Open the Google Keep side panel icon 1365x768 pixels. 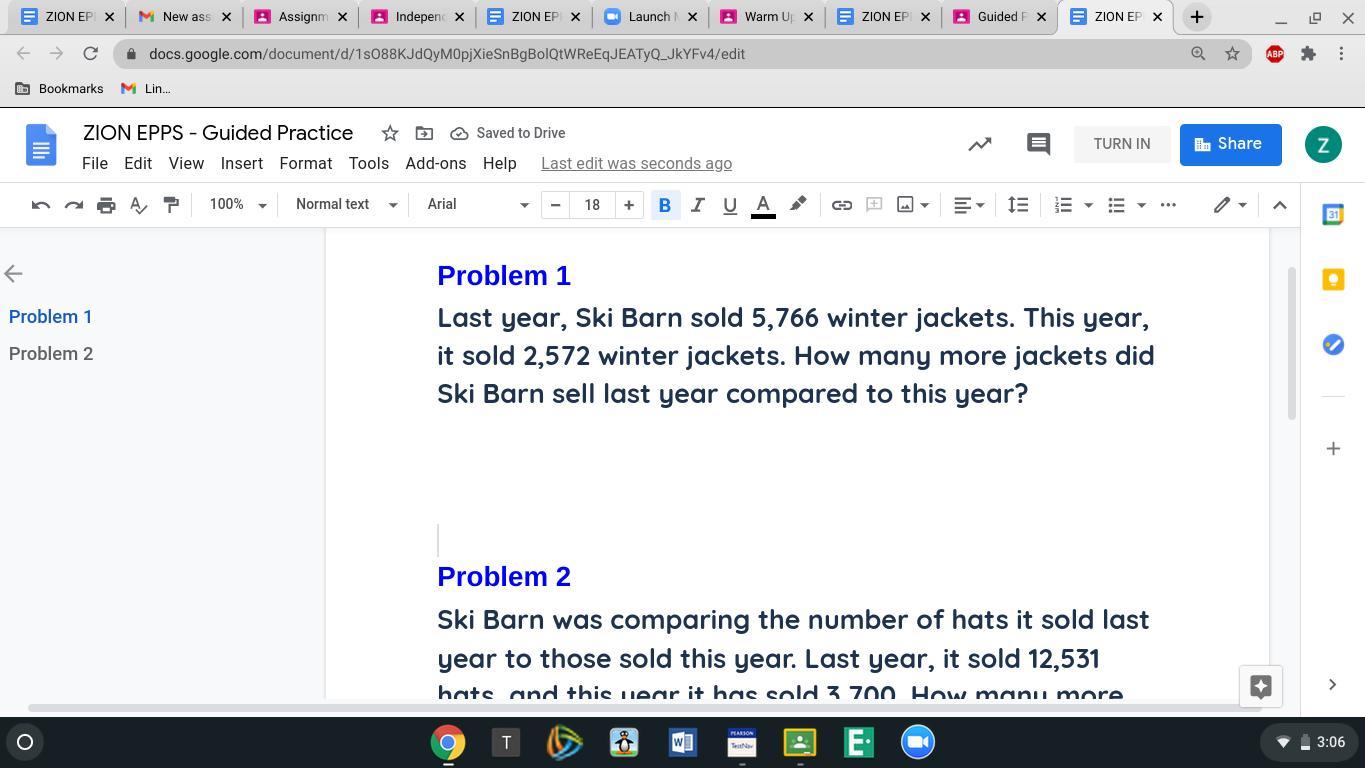tap(1332, 280)
